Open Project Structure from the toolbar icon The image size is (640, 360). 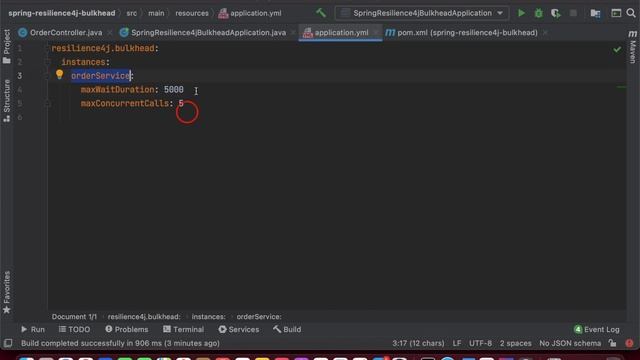coord(596,13)
